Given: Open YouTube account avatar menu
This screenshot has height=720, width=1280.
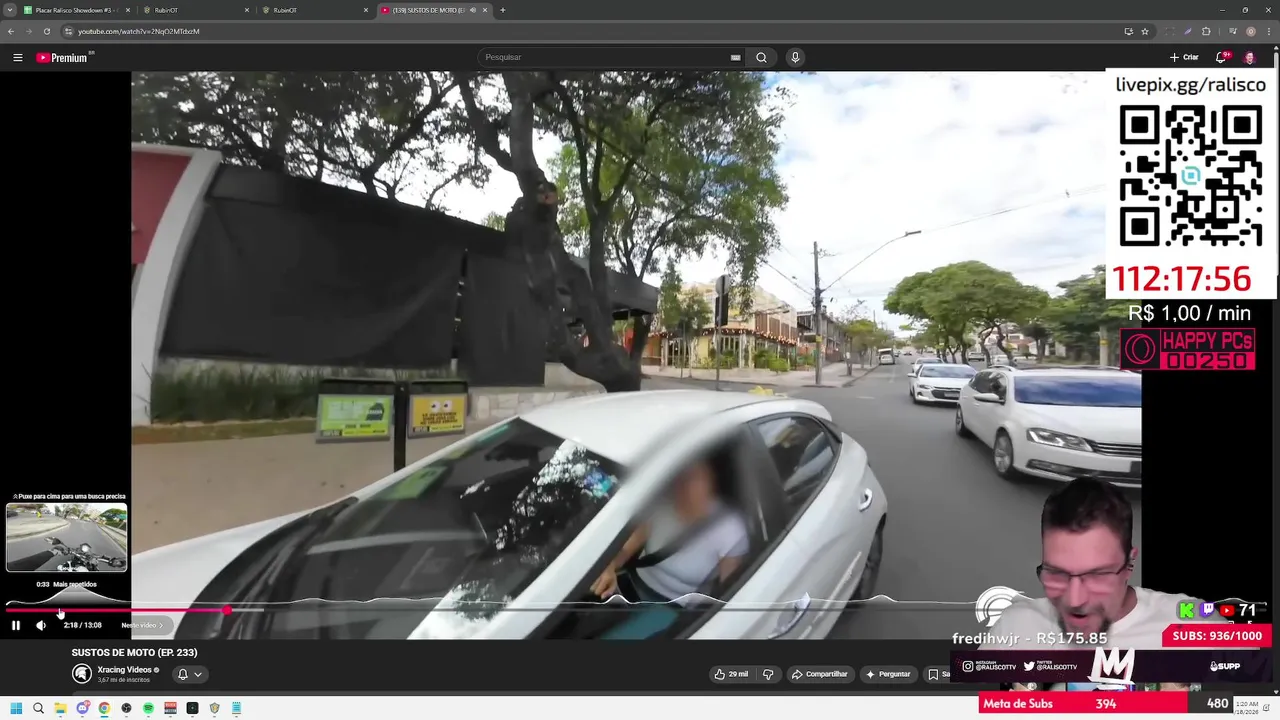Looking at the screenshot, I should point(1249,57).
